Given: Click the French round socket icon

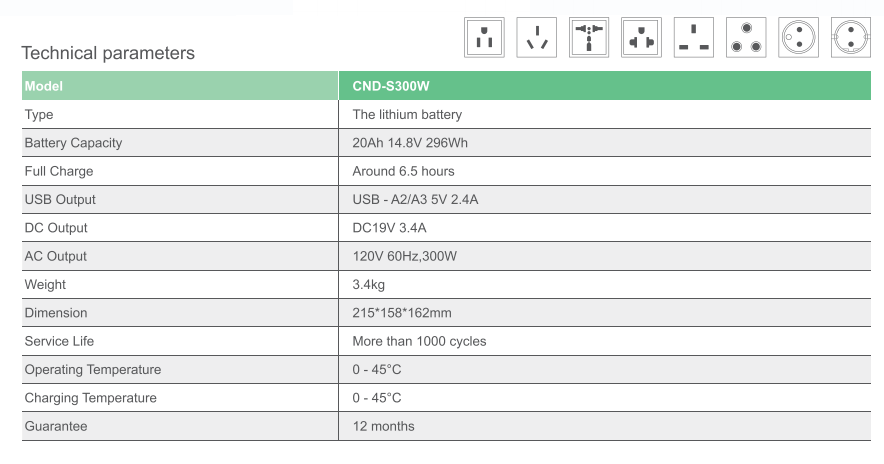Looking at the screenshot, I should pyautogui.click(x=798, y=38).
